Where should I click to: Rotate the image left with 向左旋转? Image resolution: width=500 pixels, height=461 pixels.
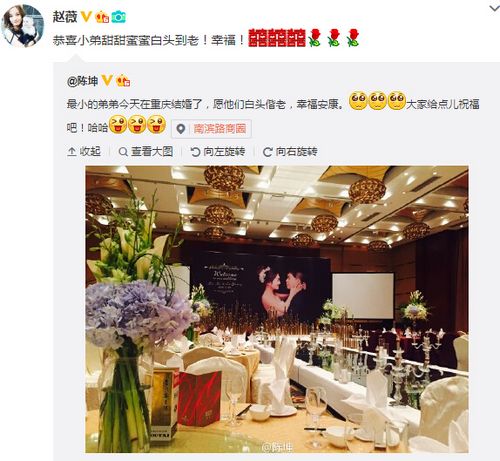(218, 152)
